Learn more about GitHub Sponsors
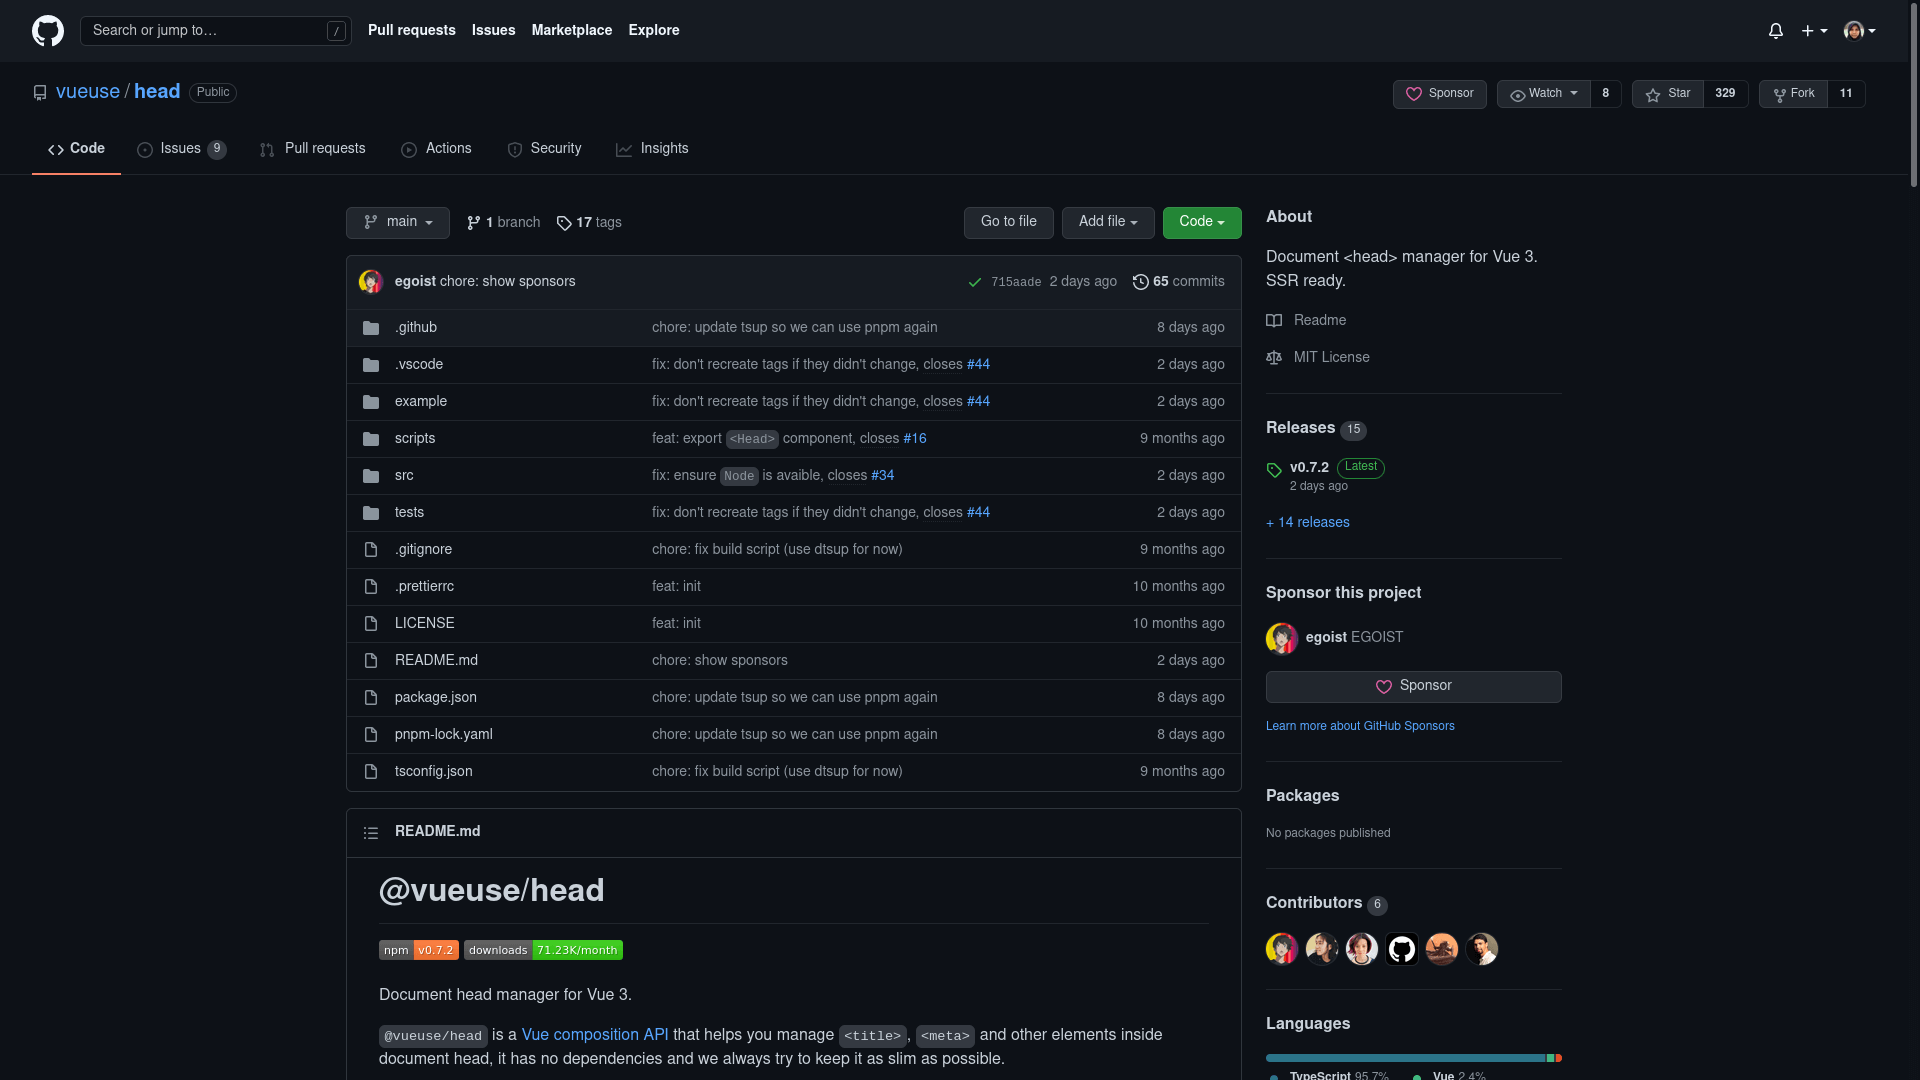This screenshot has height=1080, width=1920. pos(1360,727)
